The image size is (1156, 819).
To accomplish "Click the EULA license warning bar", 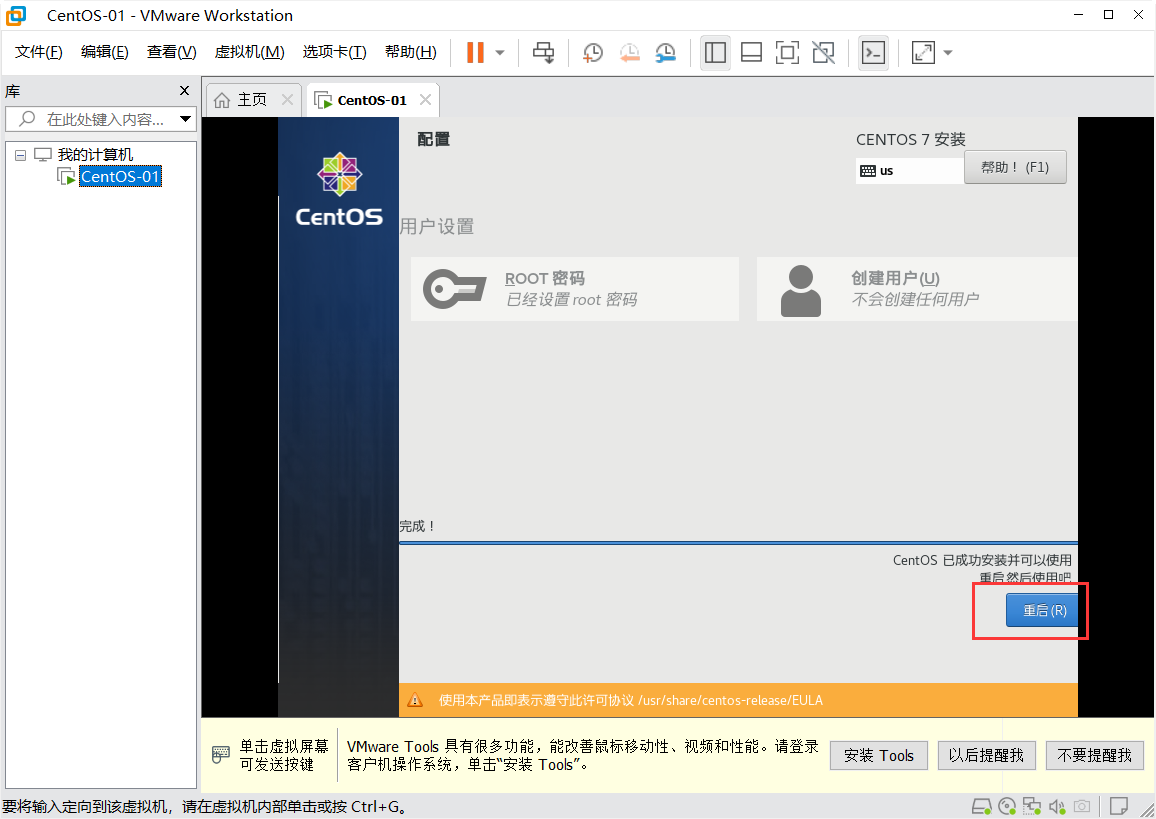I will 738,700.
